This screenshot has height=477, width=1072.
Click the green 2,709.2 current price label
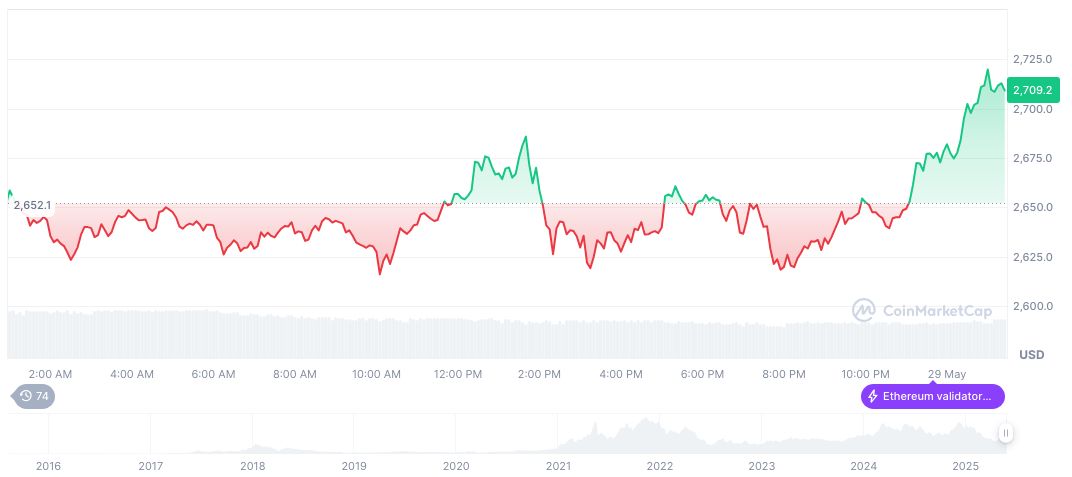(x=1032, y=89)
